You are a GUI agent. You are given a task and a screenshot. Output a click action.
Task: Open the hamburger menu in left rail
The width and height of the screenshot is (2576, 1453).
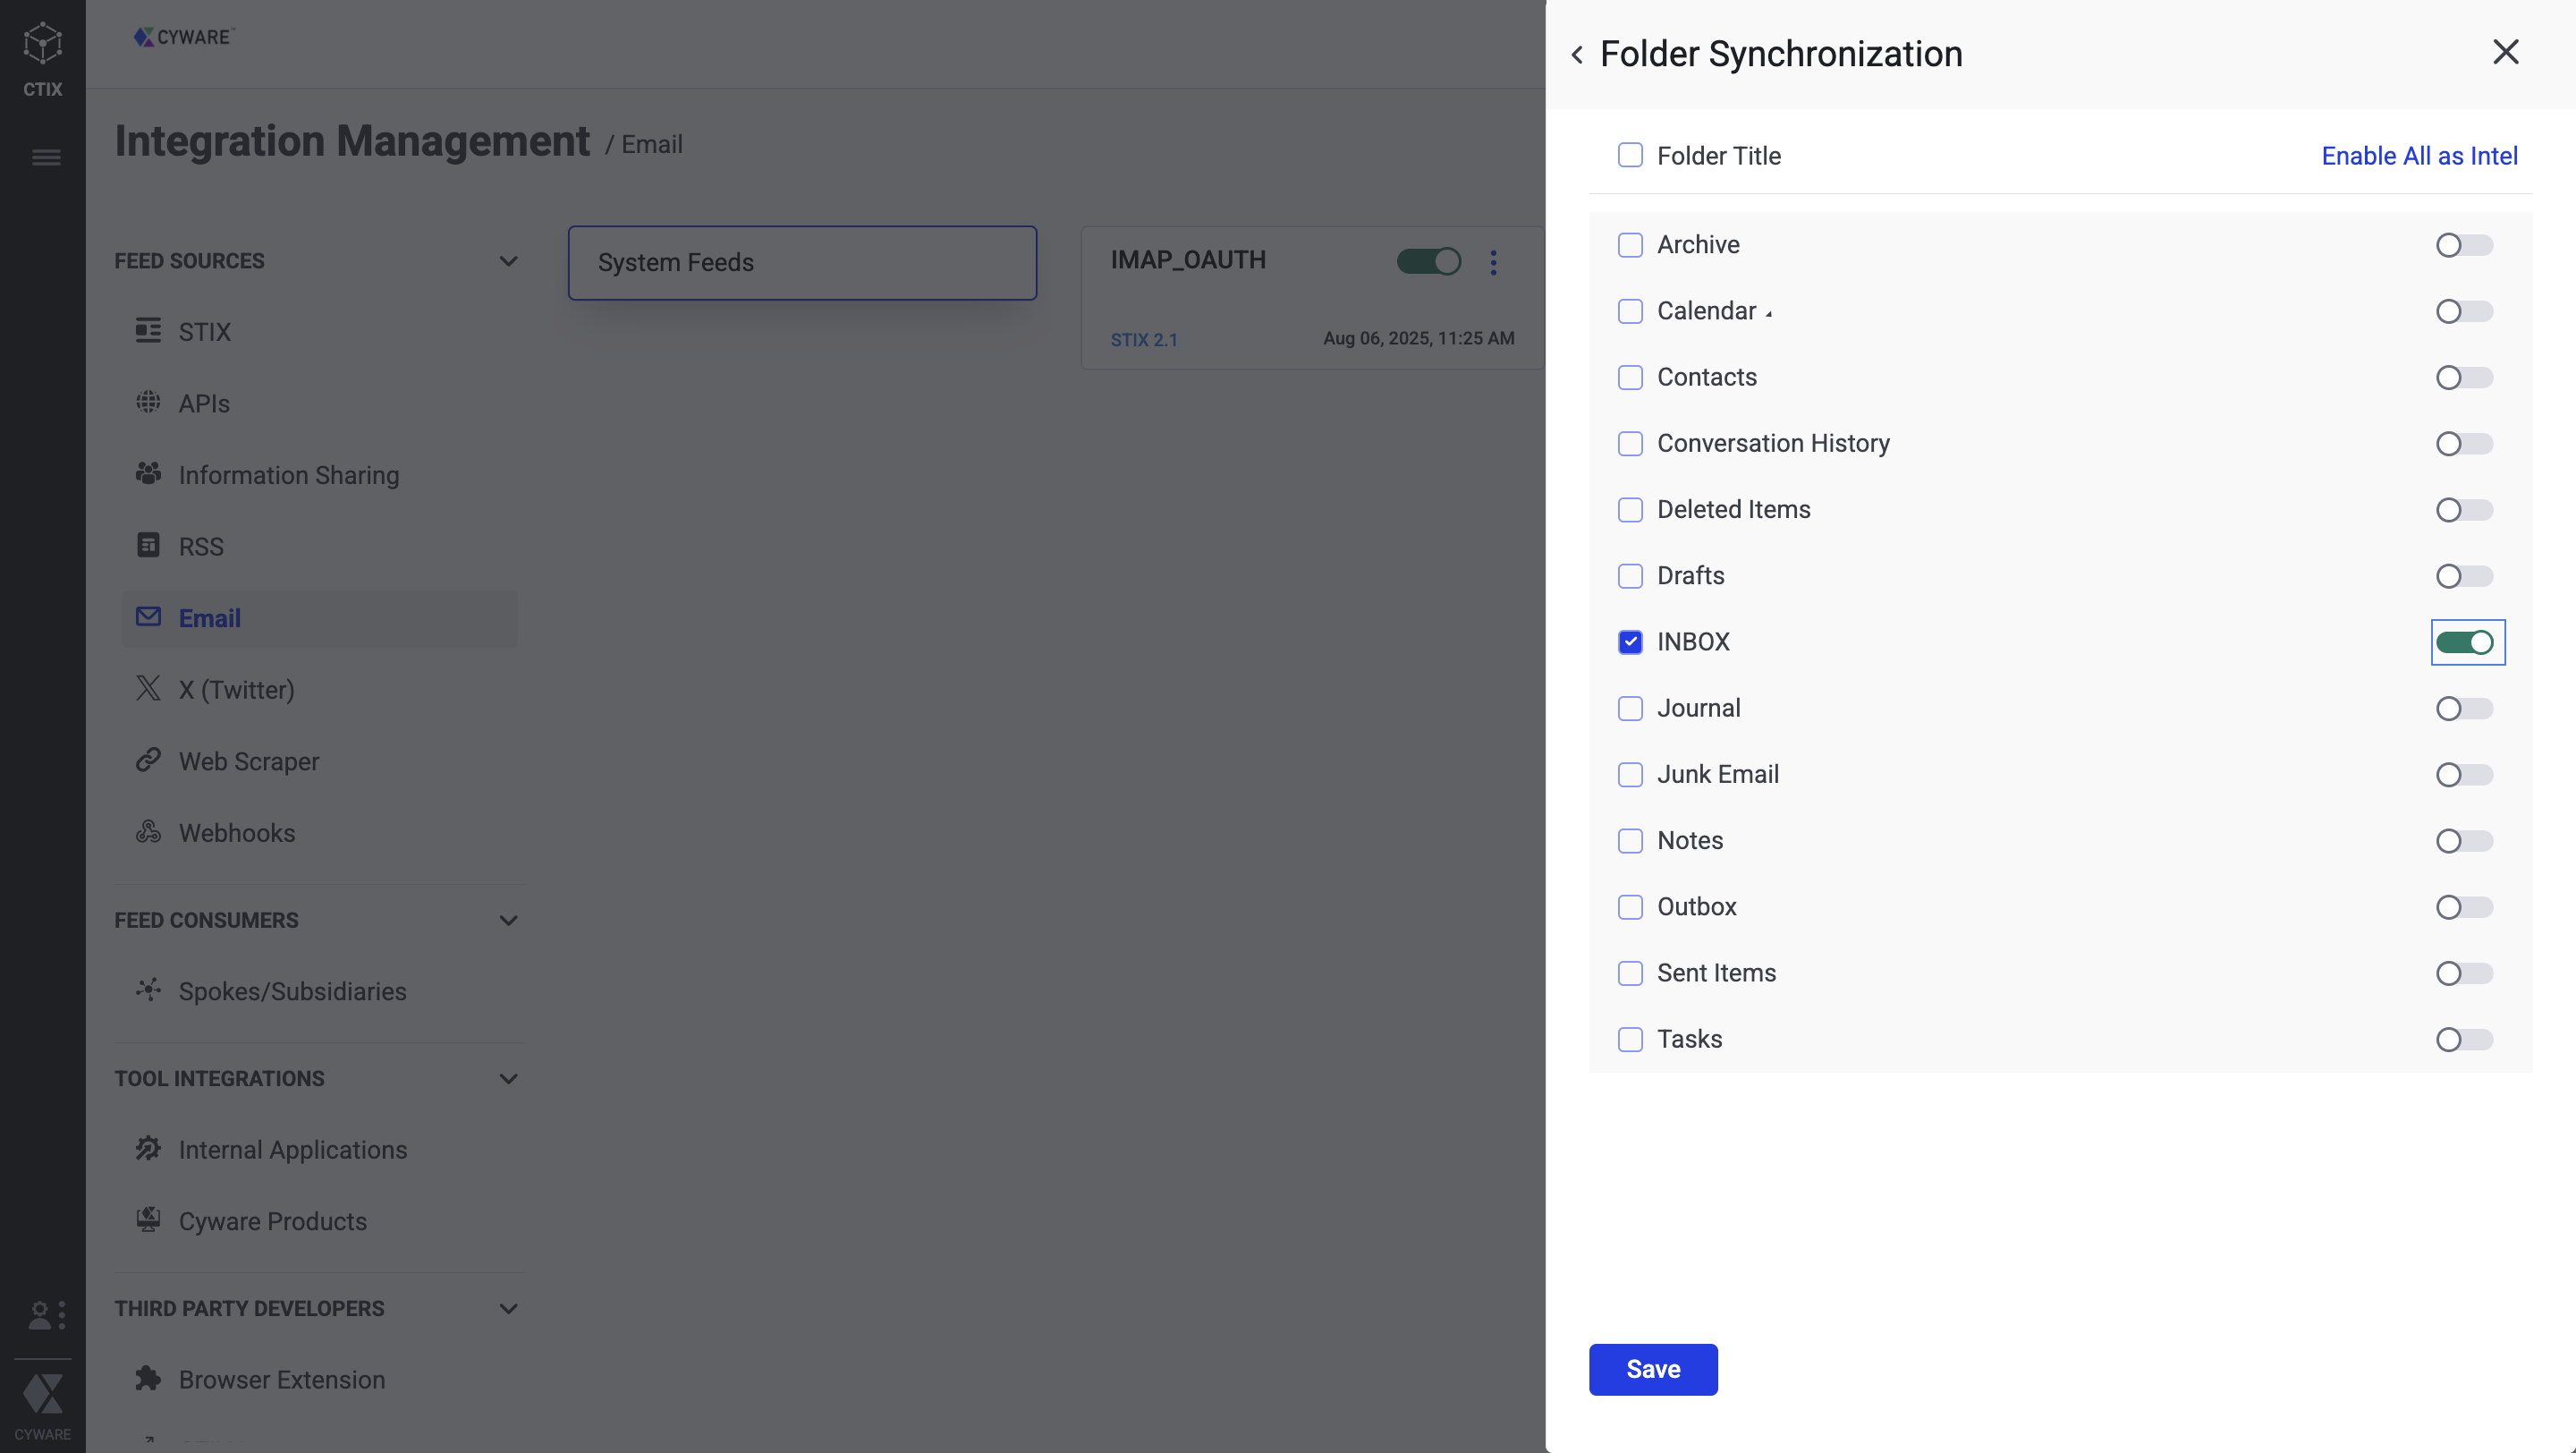tap(46, 157)
